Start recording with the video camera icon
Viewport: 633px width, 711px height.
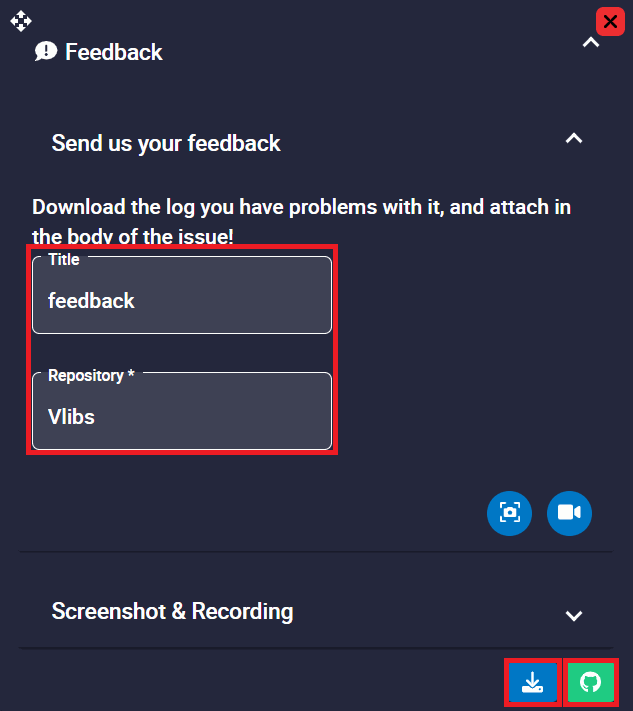pos(569,513)
